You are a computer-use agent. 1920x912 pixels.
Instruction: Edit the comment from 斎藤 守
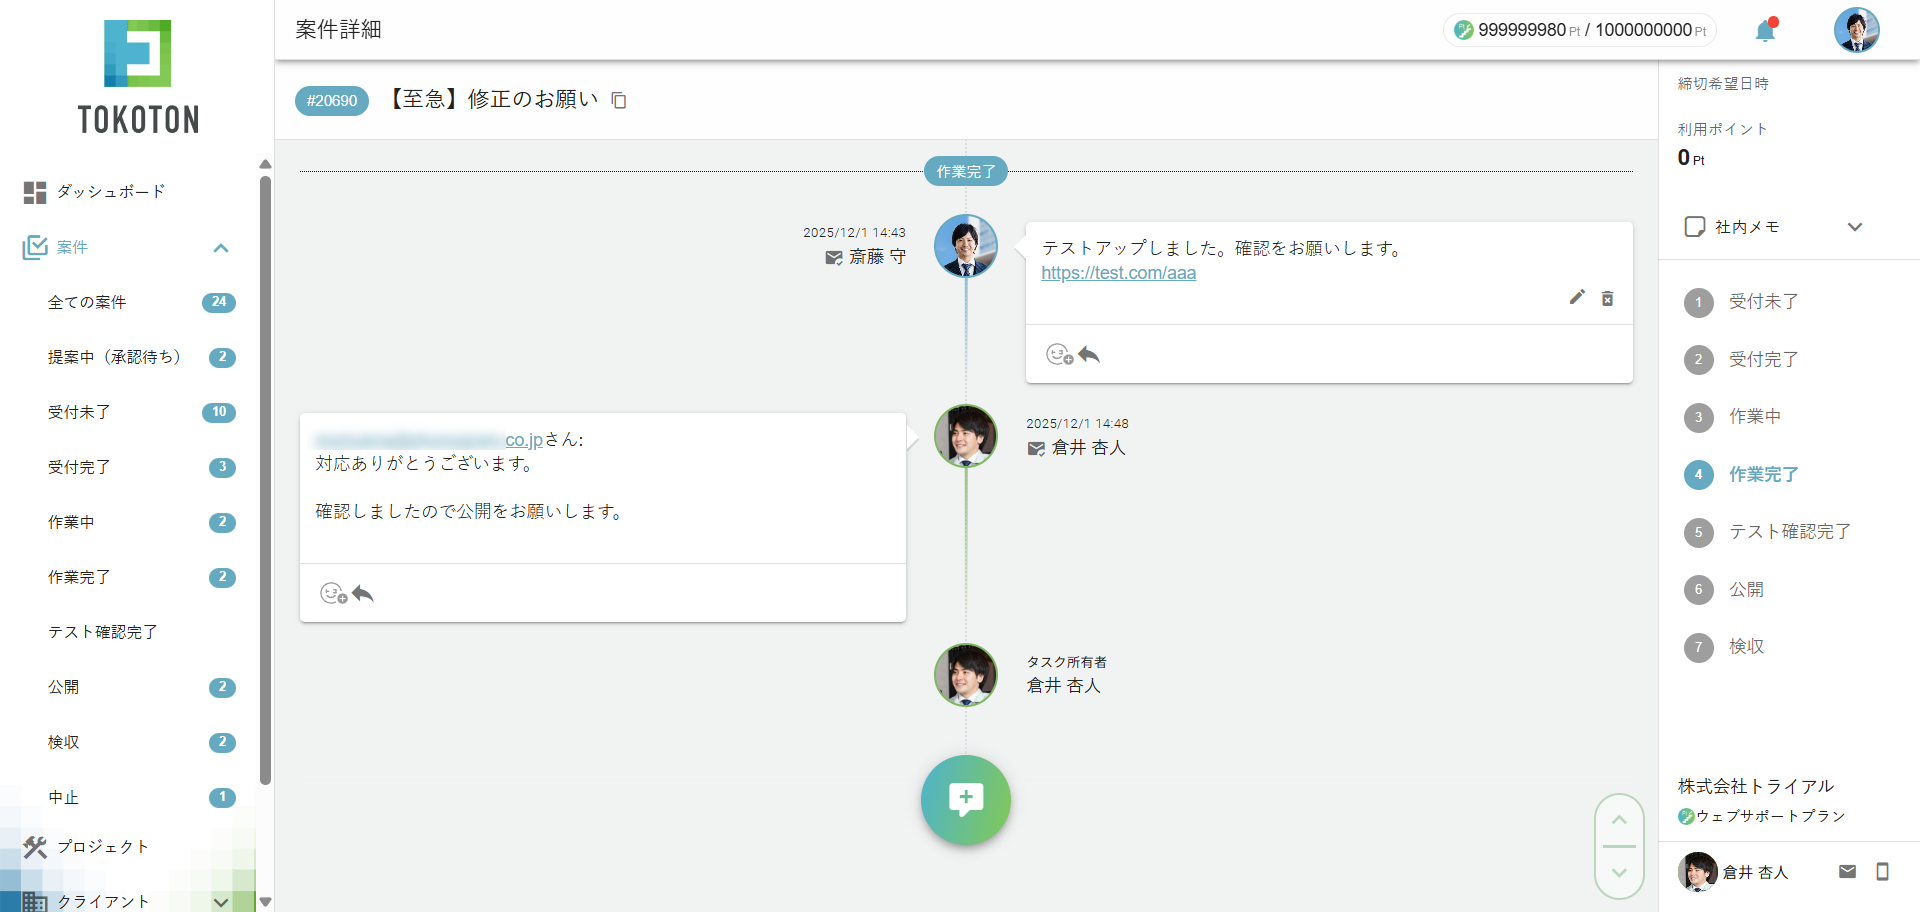coord(1577,297)
